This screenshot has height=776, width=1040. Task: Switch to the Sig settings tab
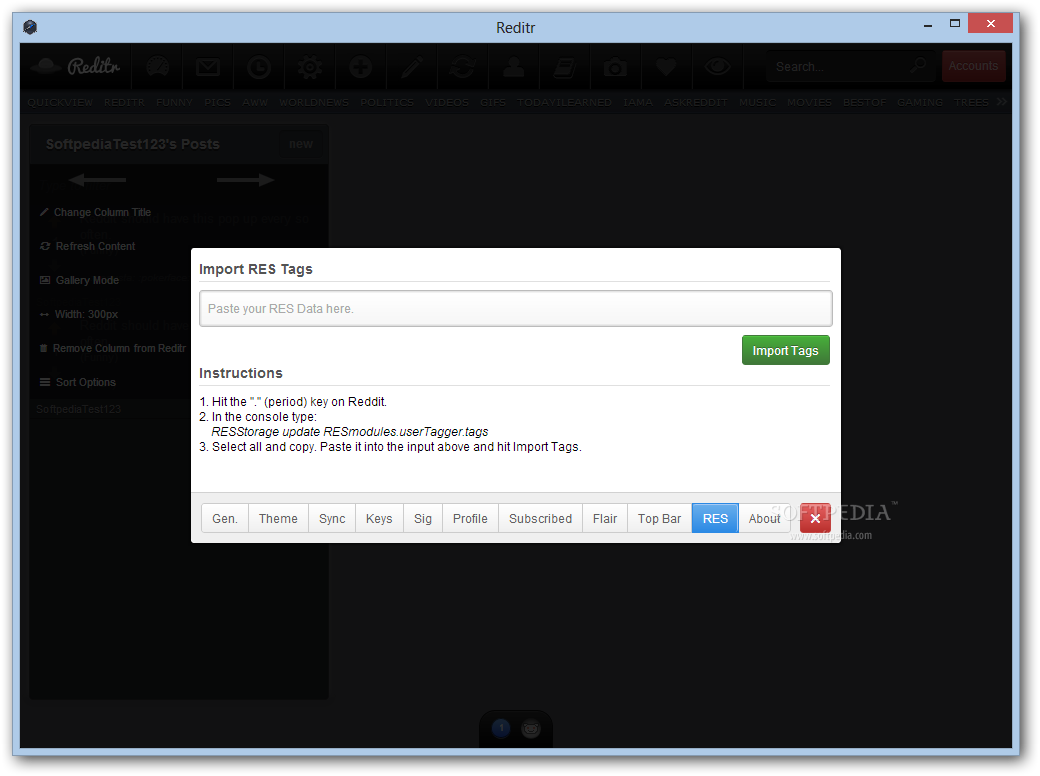click(x=423, y=518)
